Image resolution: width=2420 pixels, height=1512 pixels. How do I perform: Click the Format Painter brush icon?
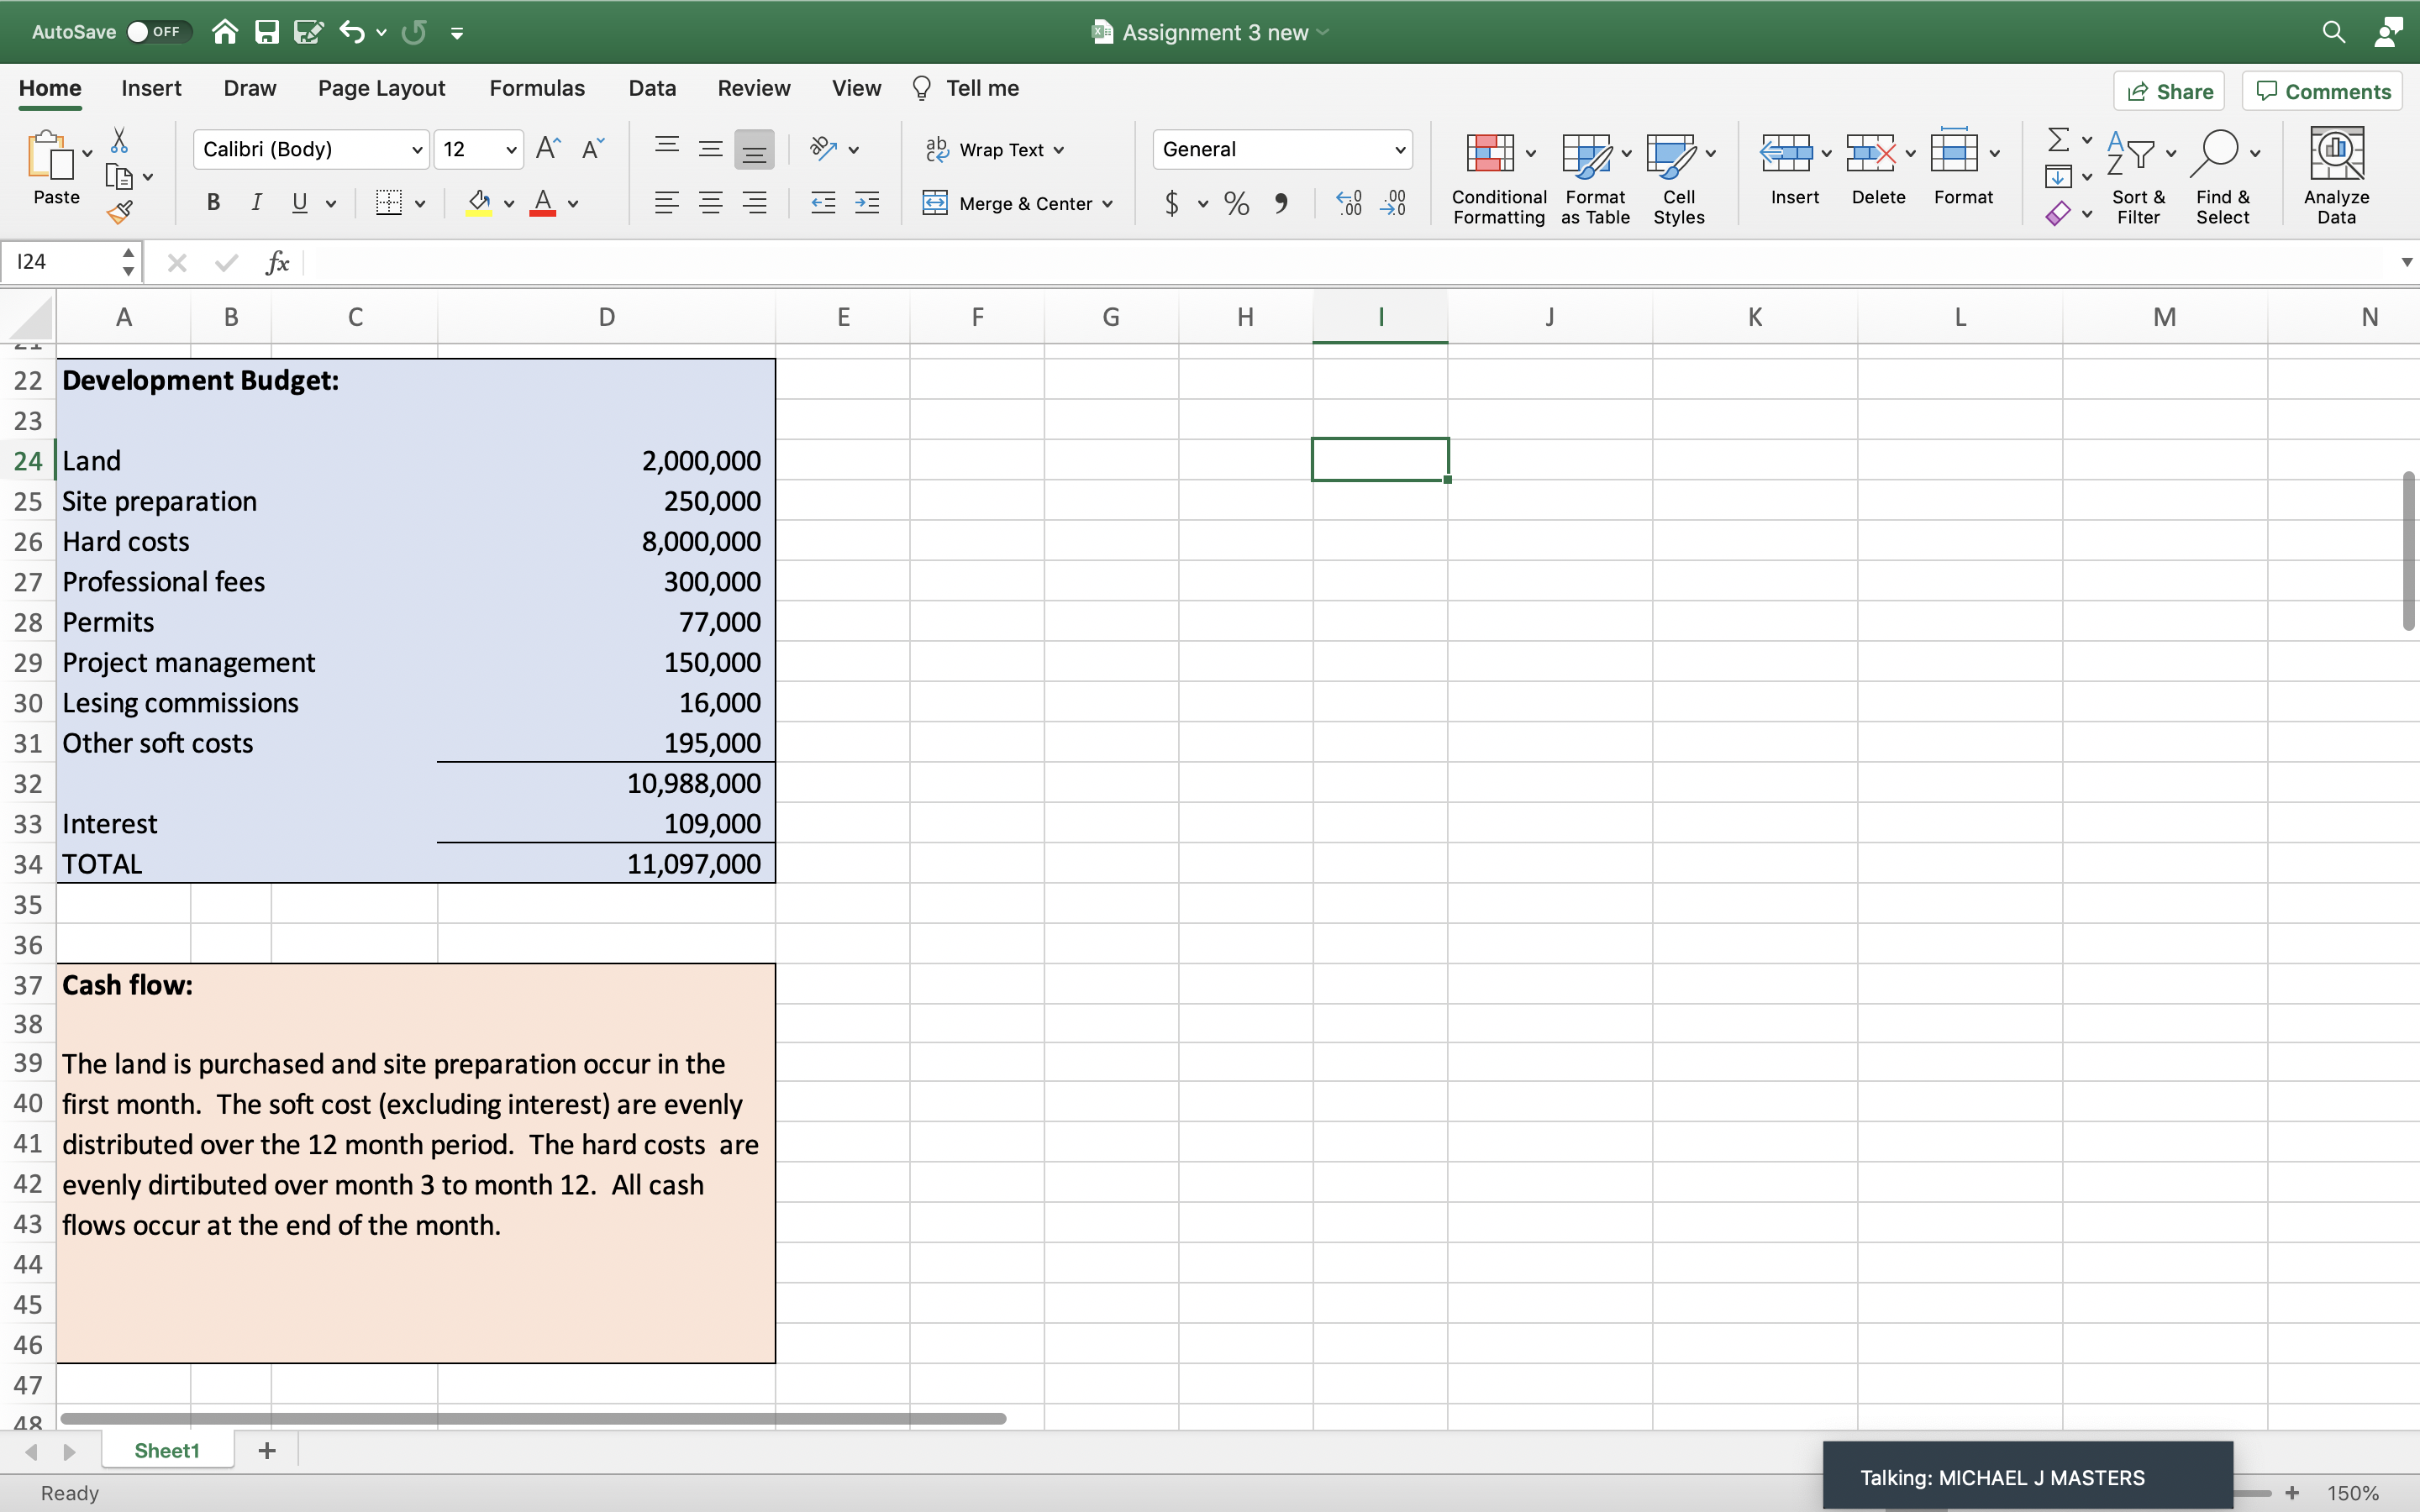pos(120,212)
